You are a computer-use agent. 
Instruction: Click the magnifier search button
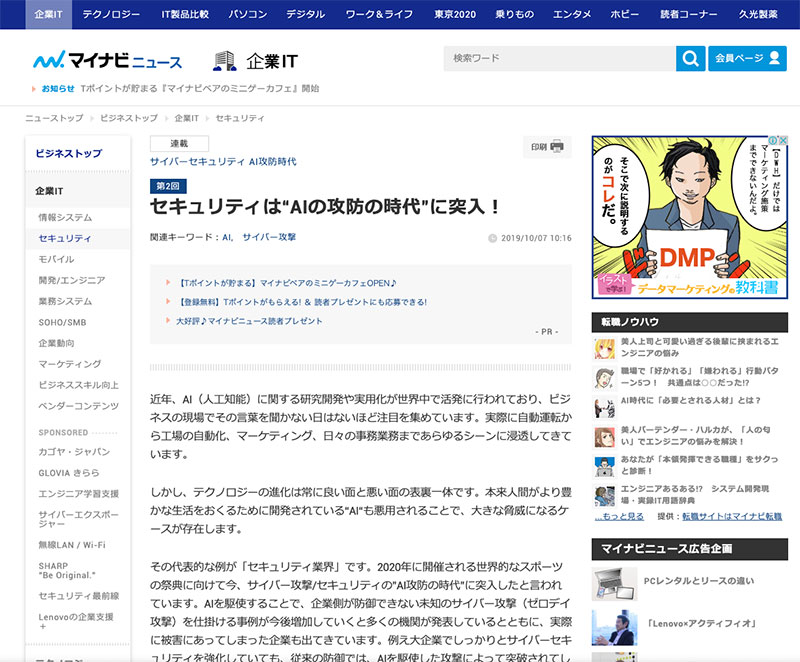pyautogui.click(x=690, y=59)
